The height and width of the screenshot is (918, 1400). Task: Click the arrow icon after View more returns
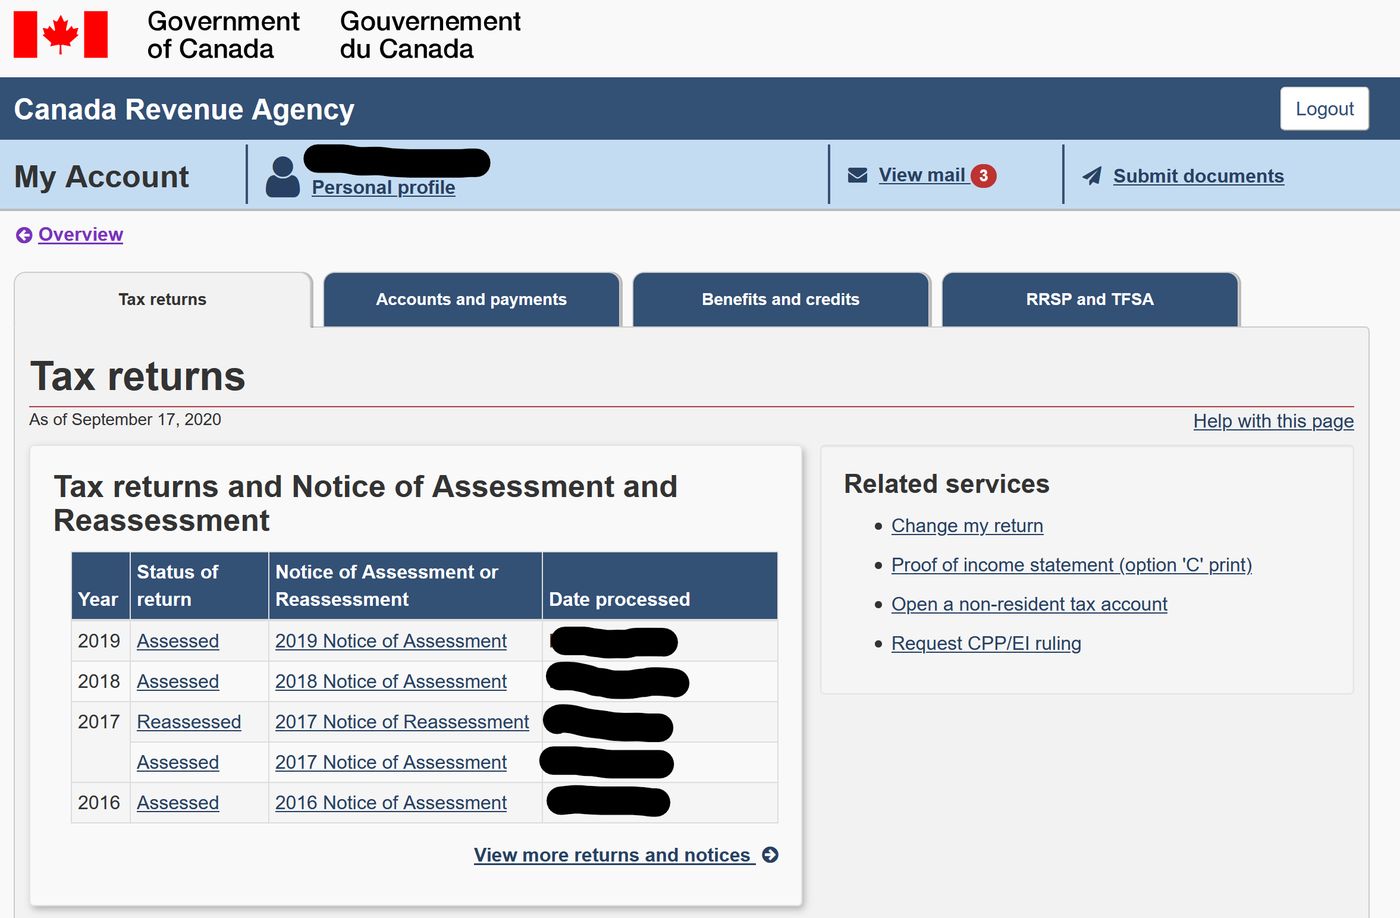tap(770, 855)
